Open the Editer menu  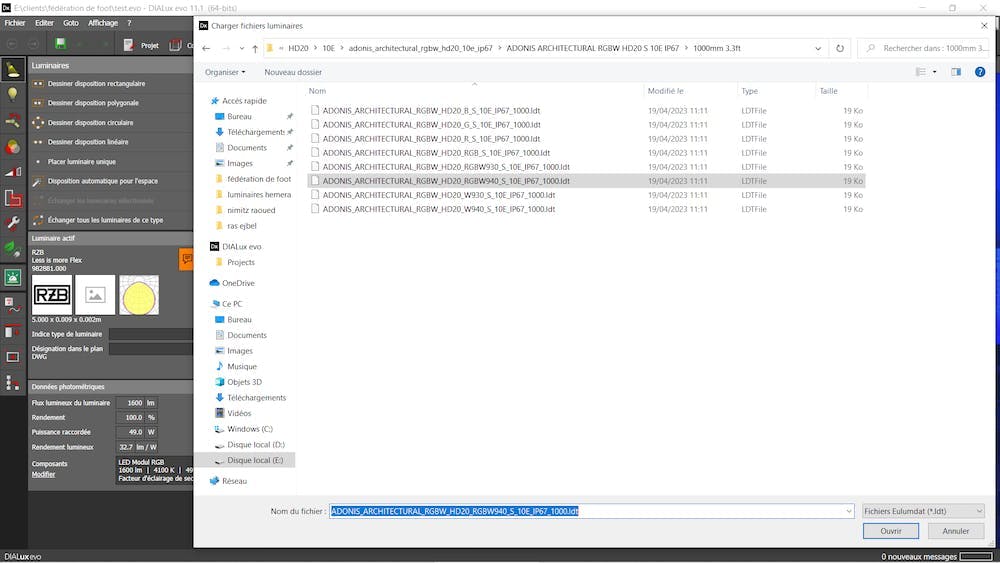pos(44,23)
